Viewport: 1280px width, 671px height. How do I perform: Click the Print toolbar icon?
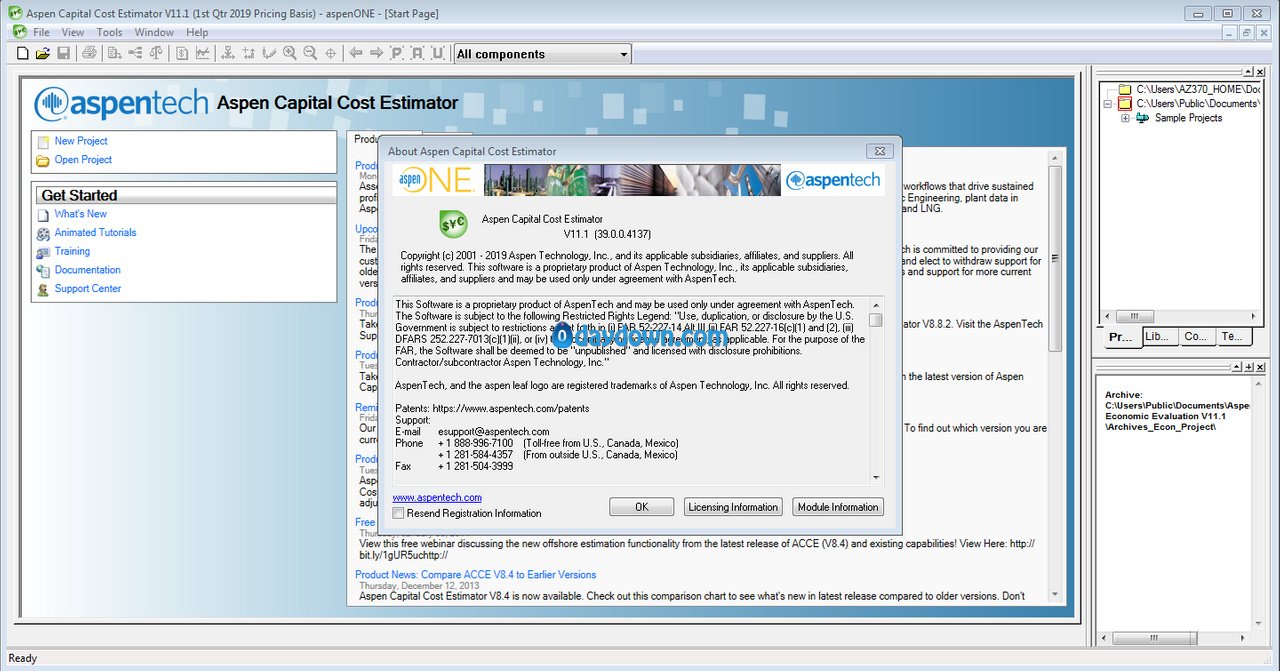(x=89, y=53)
